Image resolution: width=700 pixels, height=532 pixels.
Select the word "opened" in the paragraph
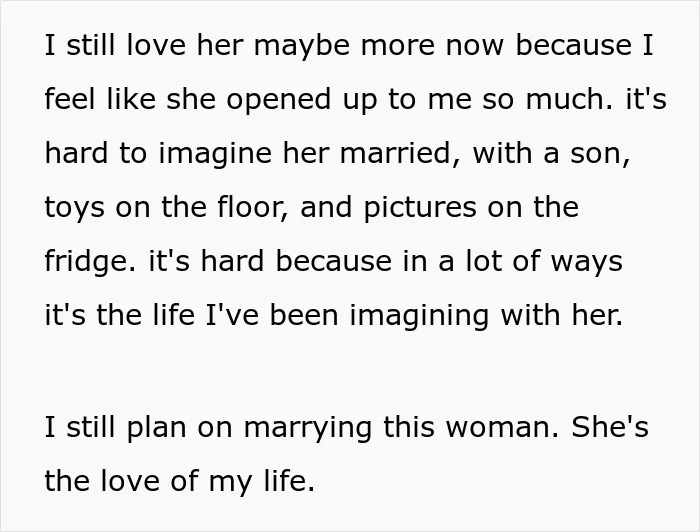click(279, 100)
